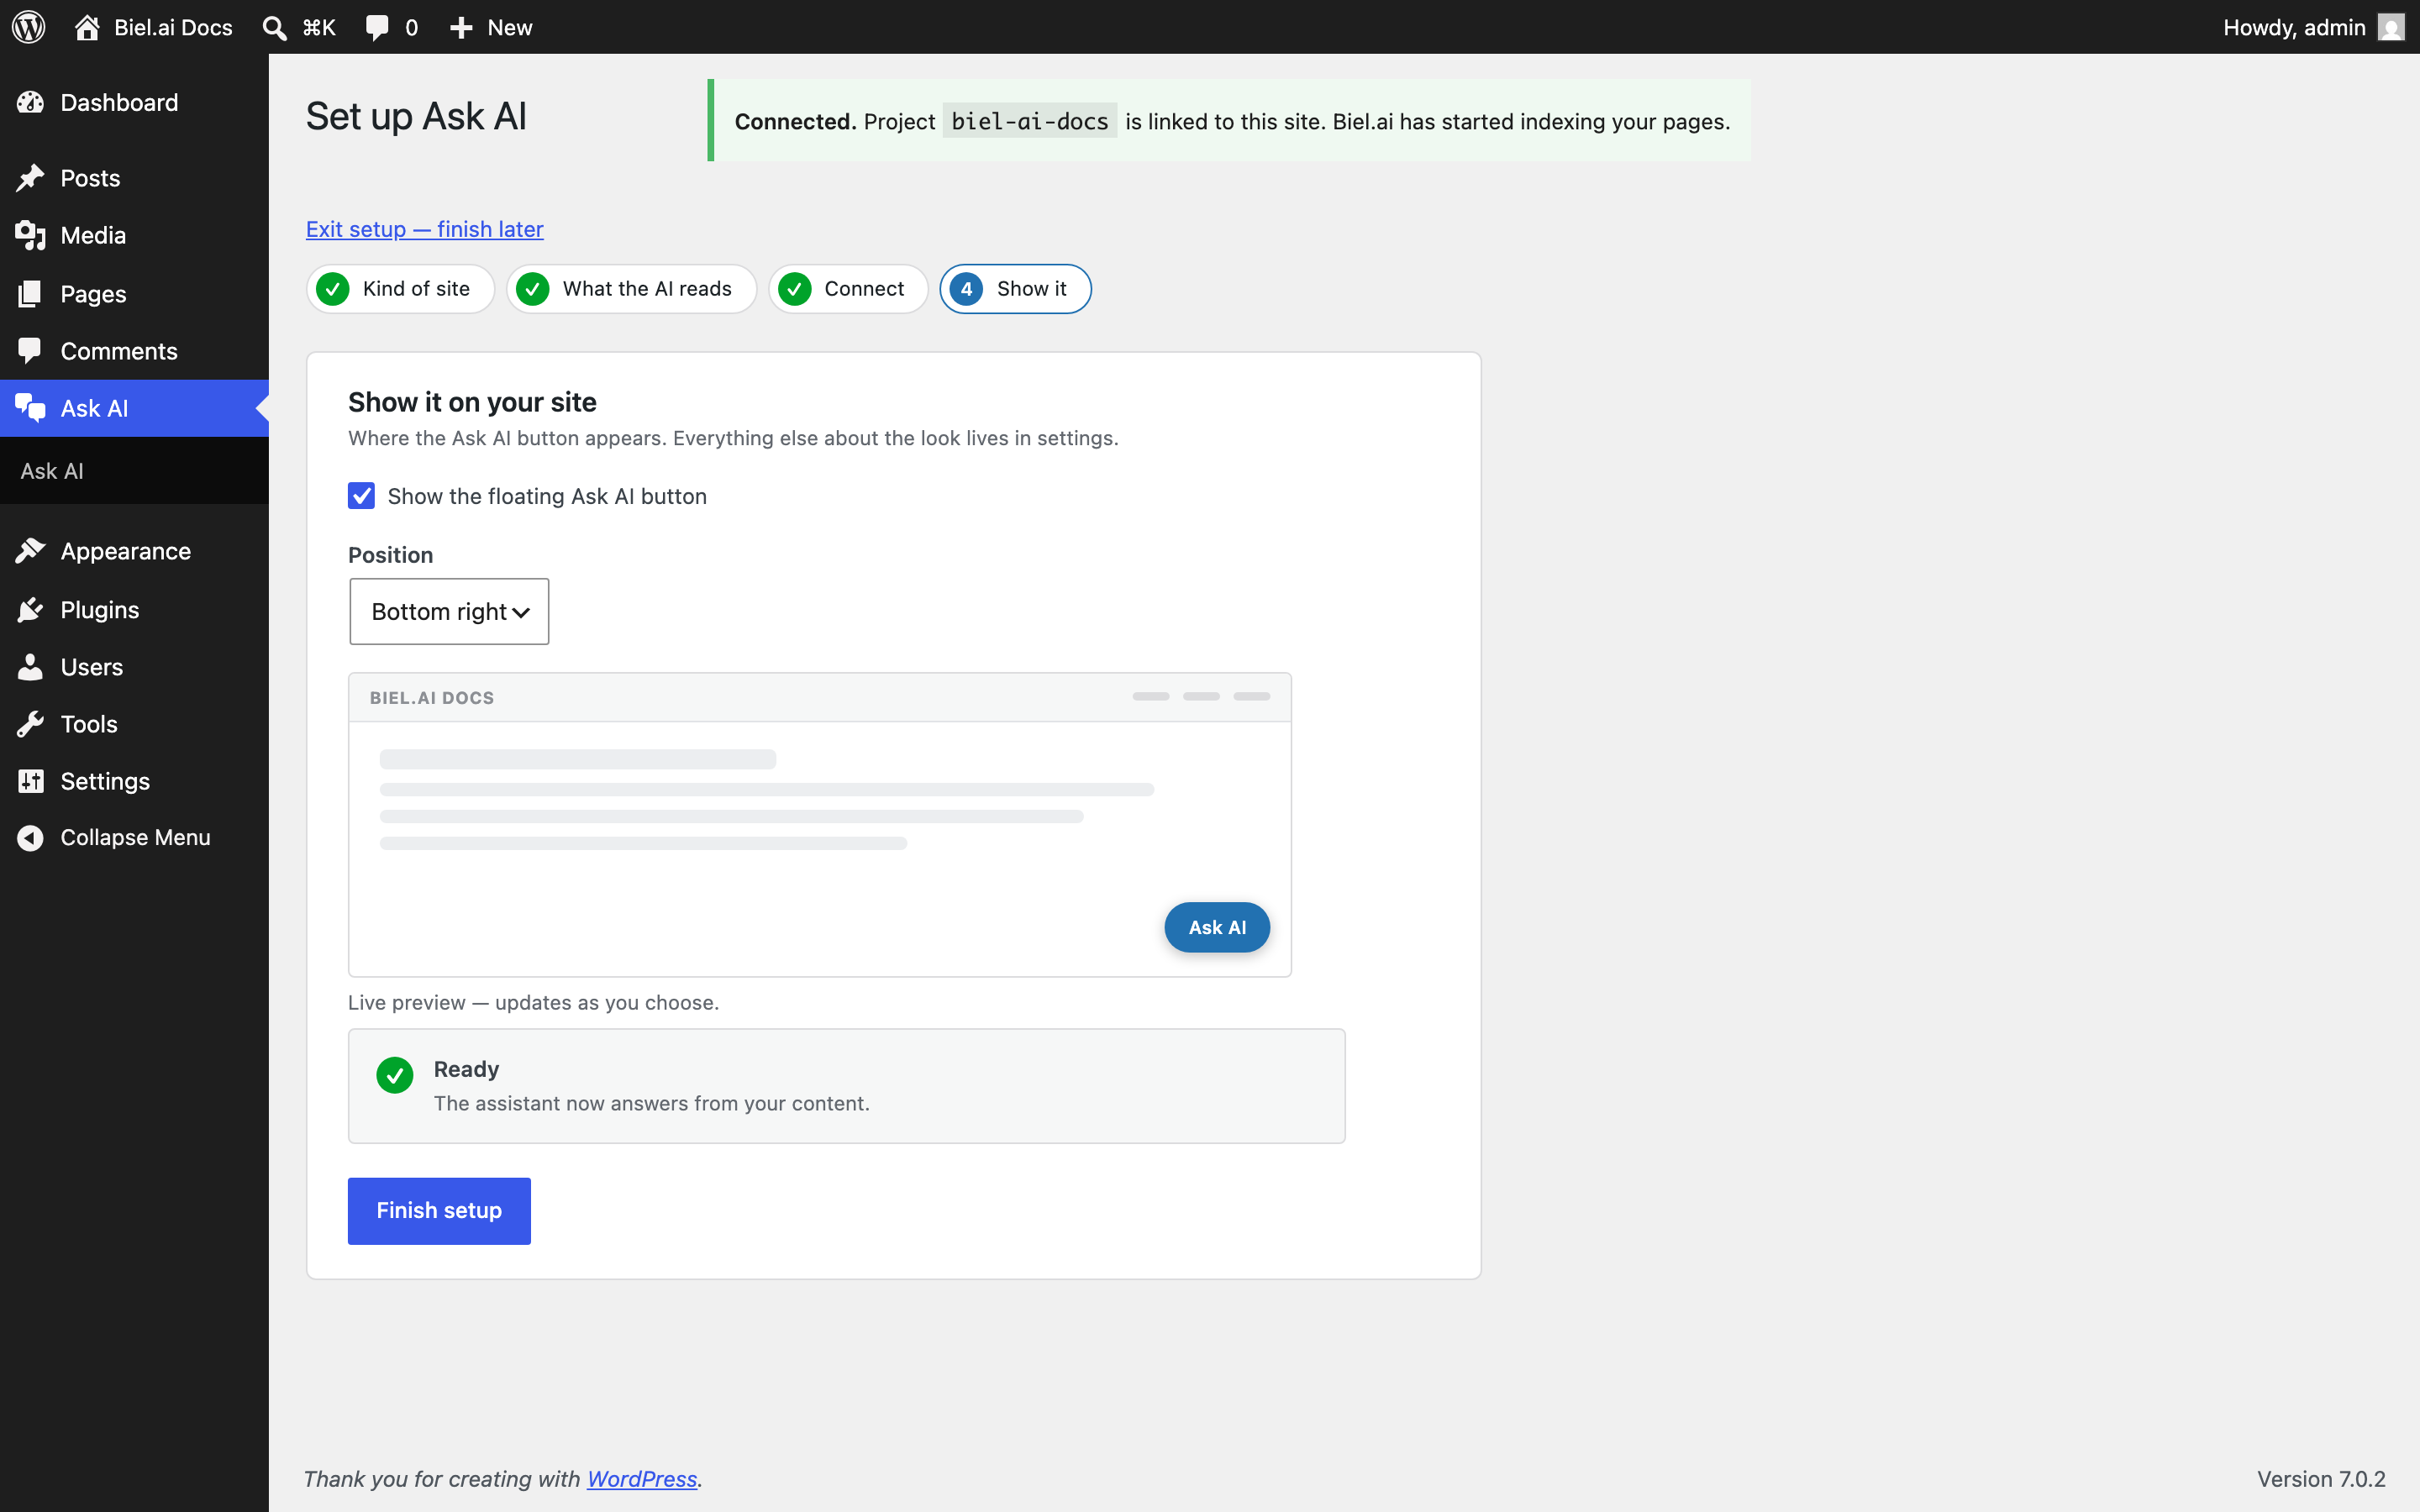The image size is (2420, 1512).
Task: Click the green check on Connect step
Action: [x=794, y=289]
